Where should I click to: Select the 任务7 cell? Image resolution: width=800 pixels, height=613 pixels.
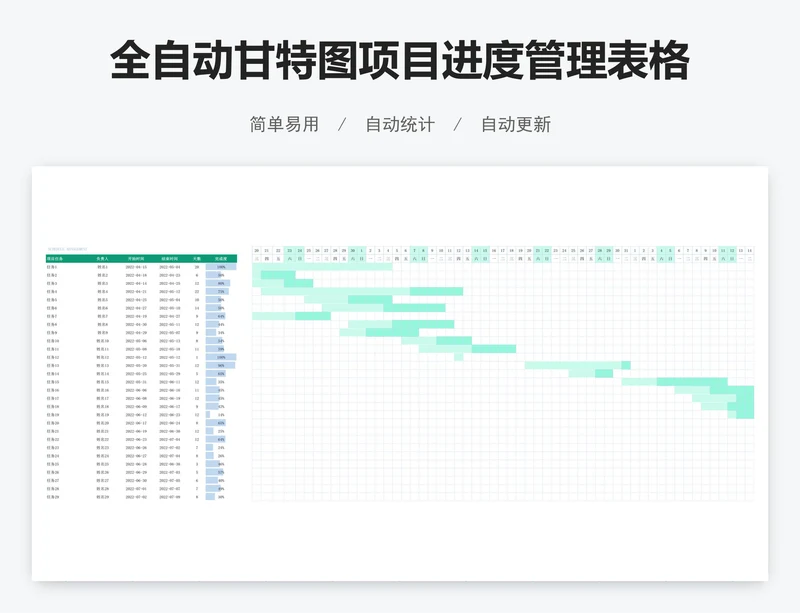(52, 316)
